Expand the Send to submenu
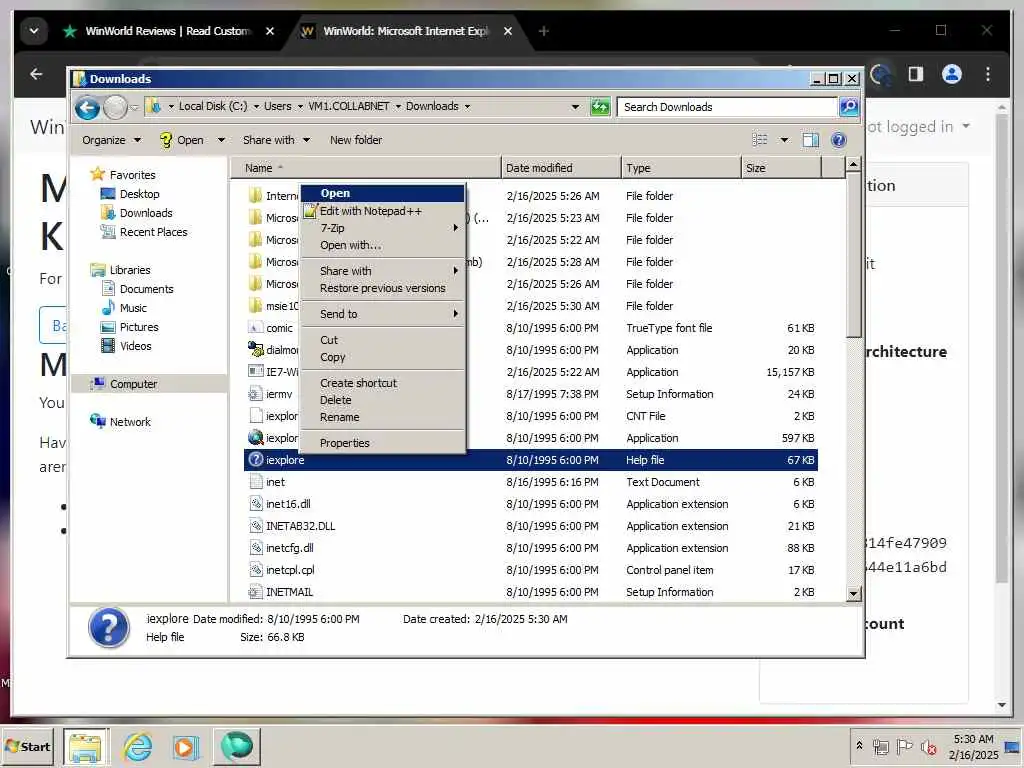The width and height of the screenshot is (1024, 768). click(383, 314)
